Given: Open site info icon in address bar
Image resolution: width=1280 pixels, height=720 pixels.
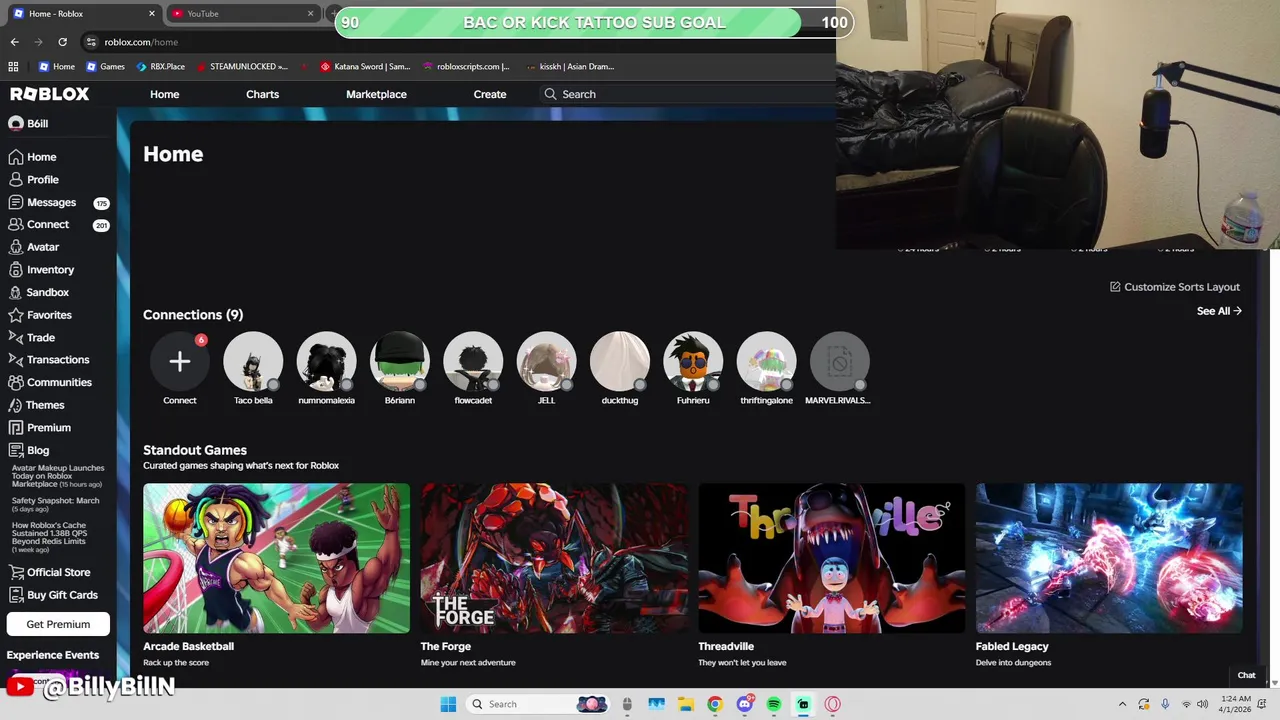Looking at the screenshot, I should coord(91,42).
